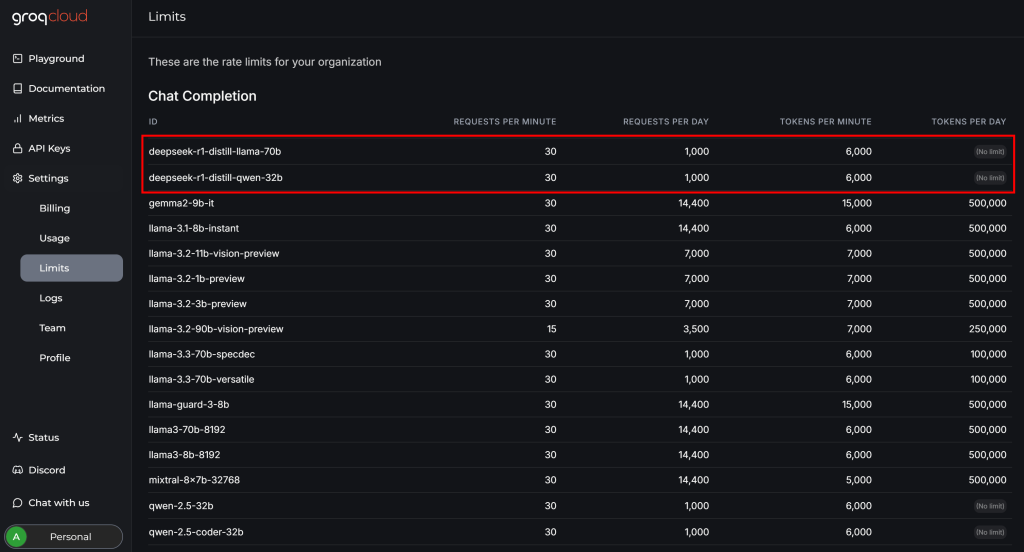The image size is (1024, 552).
Task: Click the Metrics bar chart icon
Action: (x=18, y=119)
